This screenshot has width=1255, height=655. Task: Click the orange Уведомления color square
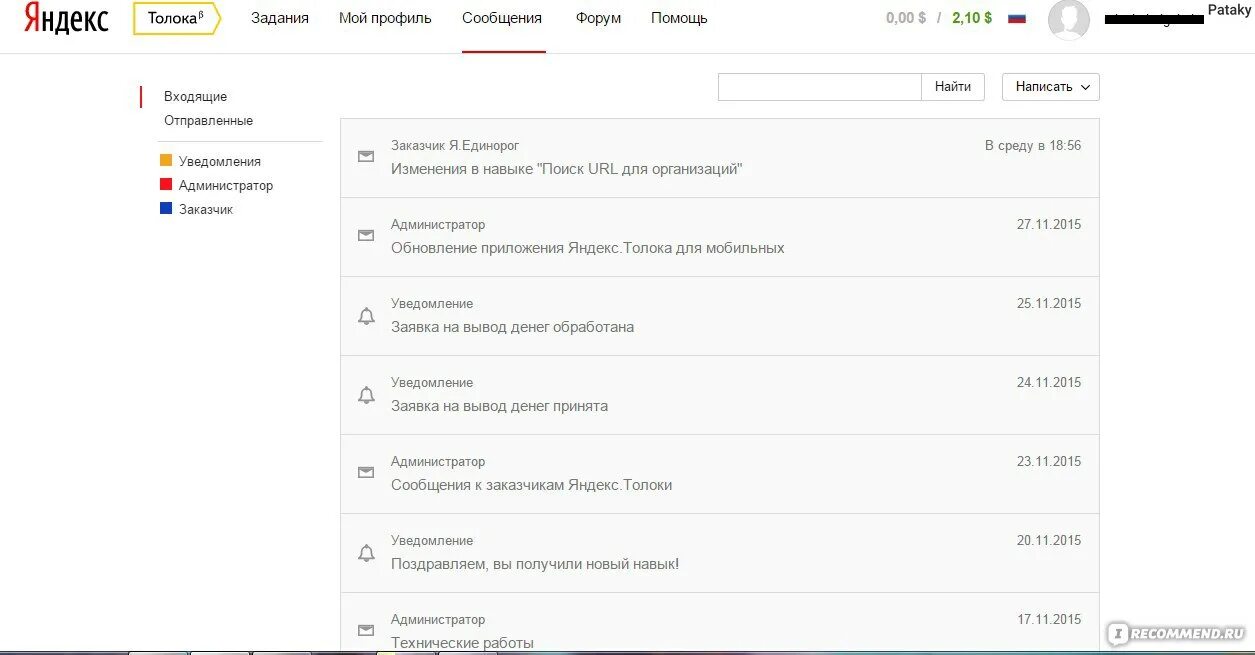click(x=166, y=160)
